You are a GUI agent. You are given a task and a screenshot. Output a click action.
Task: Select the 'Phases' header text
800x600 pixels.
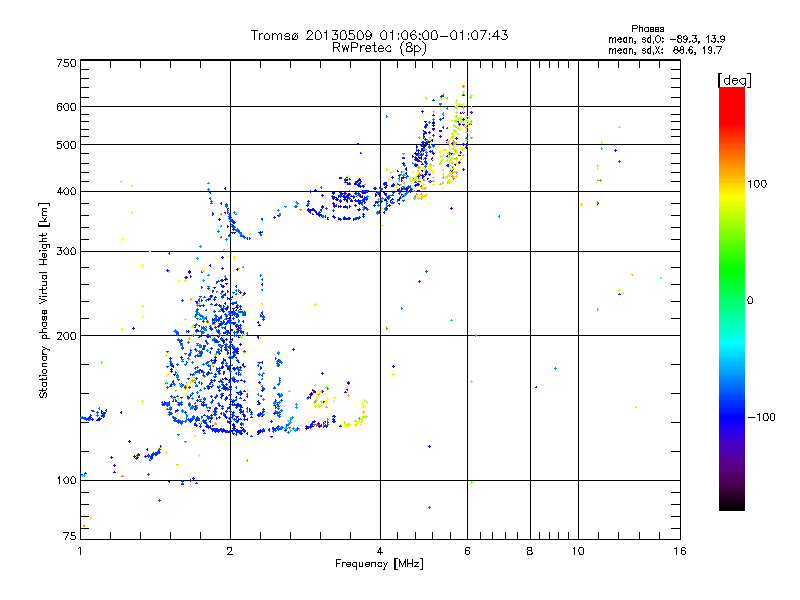[x=647, y=29]
